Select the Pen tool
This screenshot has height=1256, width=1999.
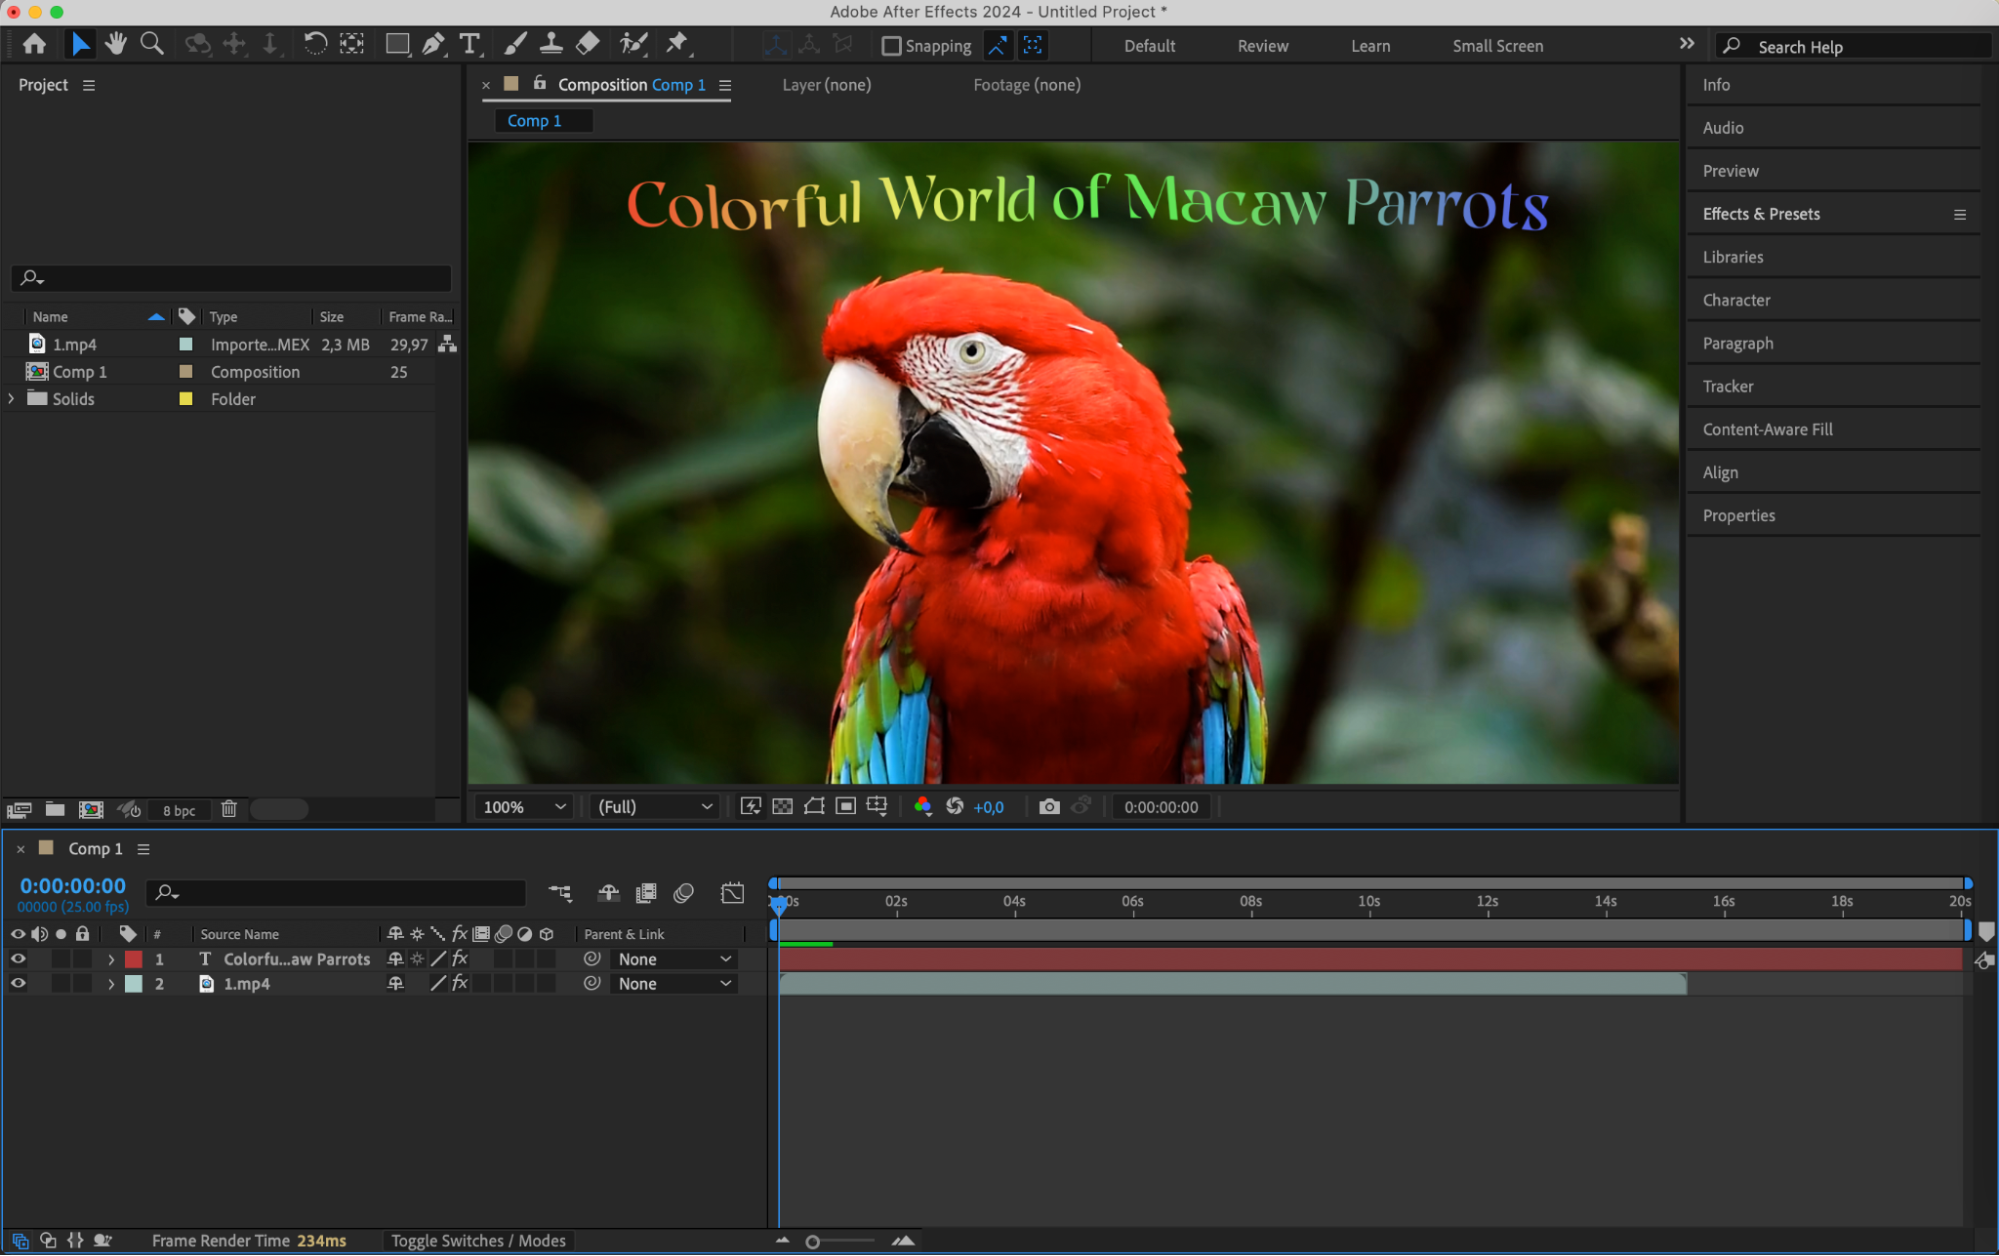pyautogui.click(x=433, y=44)
